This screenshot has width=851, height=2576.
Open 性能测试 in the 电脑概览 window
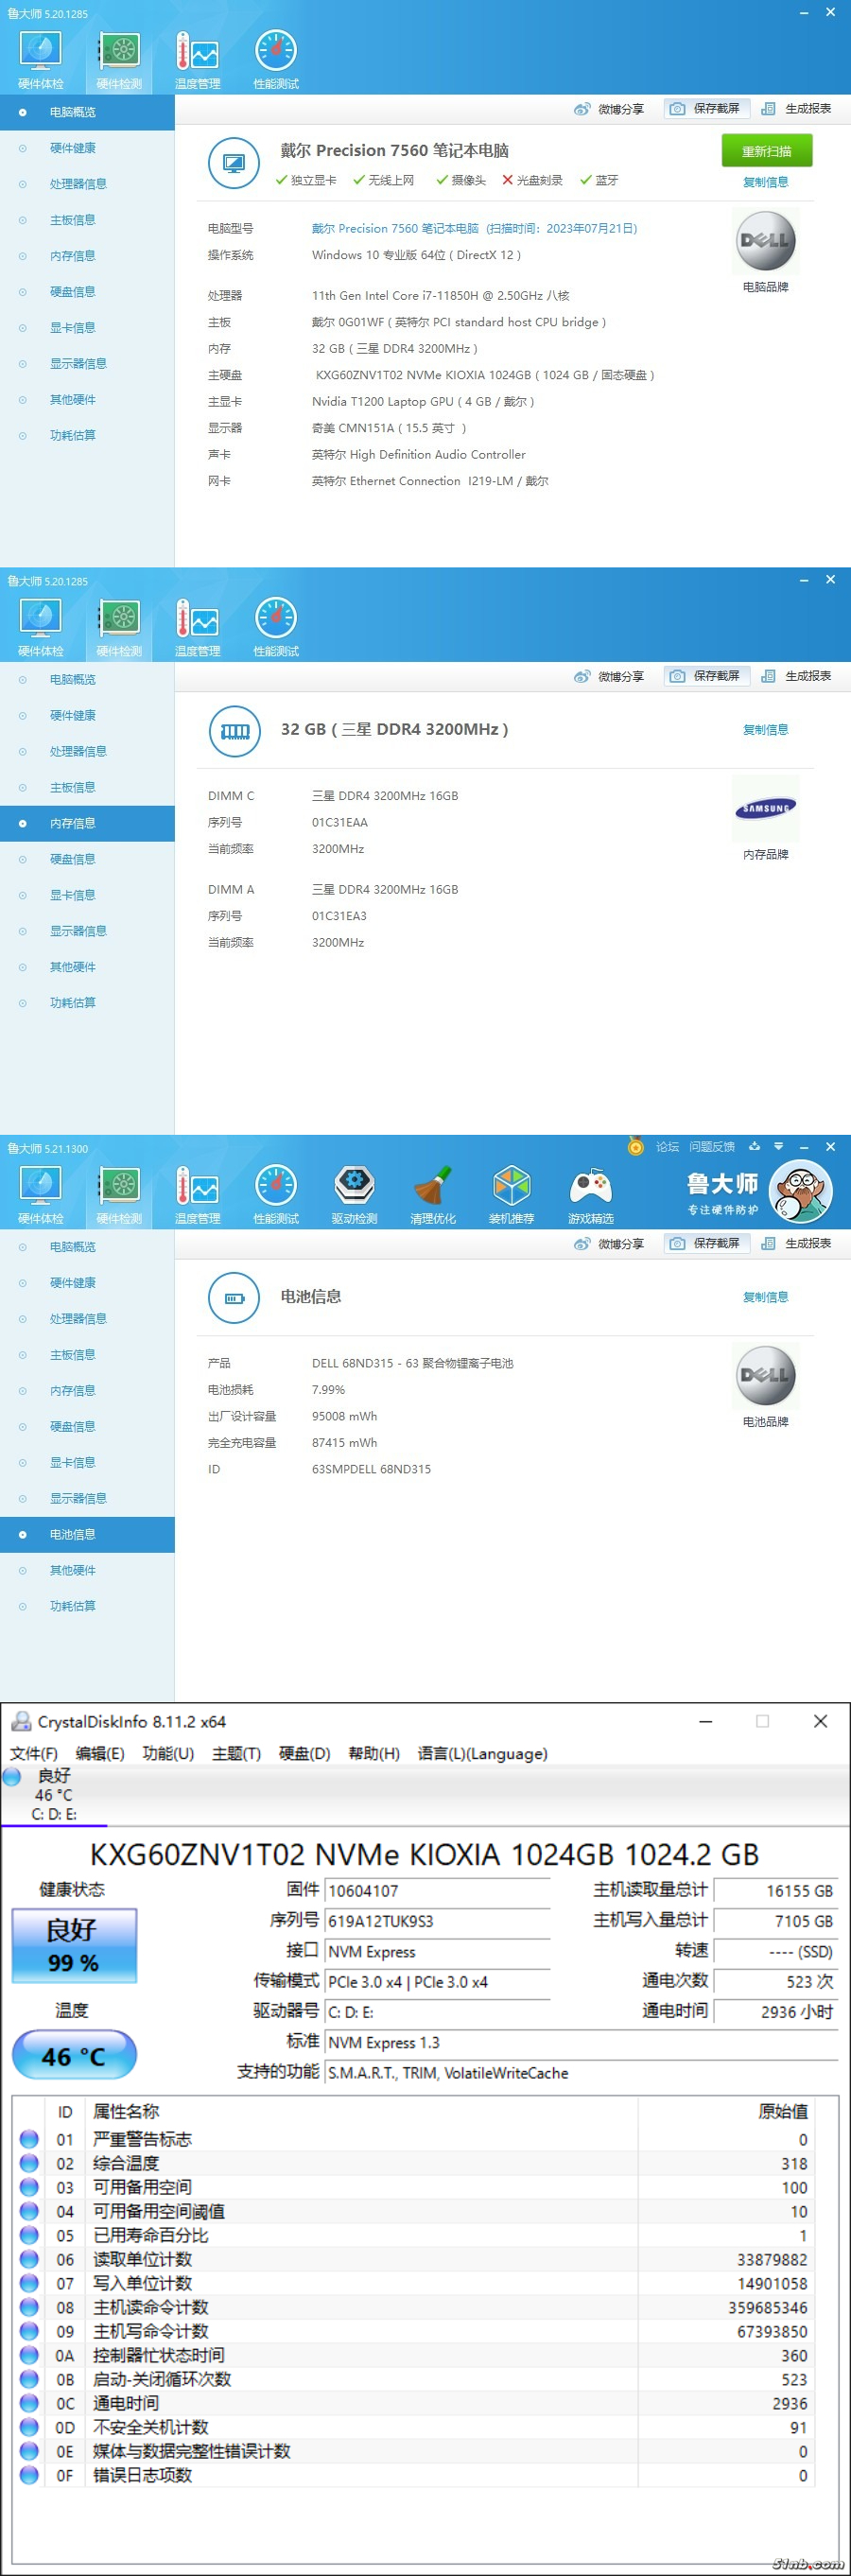(276, 60)
